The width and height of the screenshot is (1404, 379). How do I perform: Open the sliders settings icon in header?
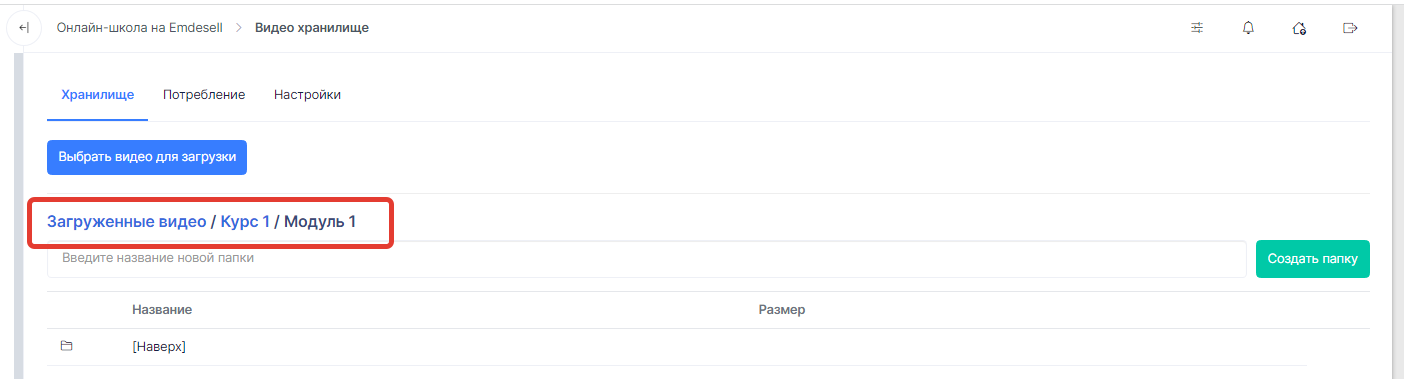tap(1197, 28)
